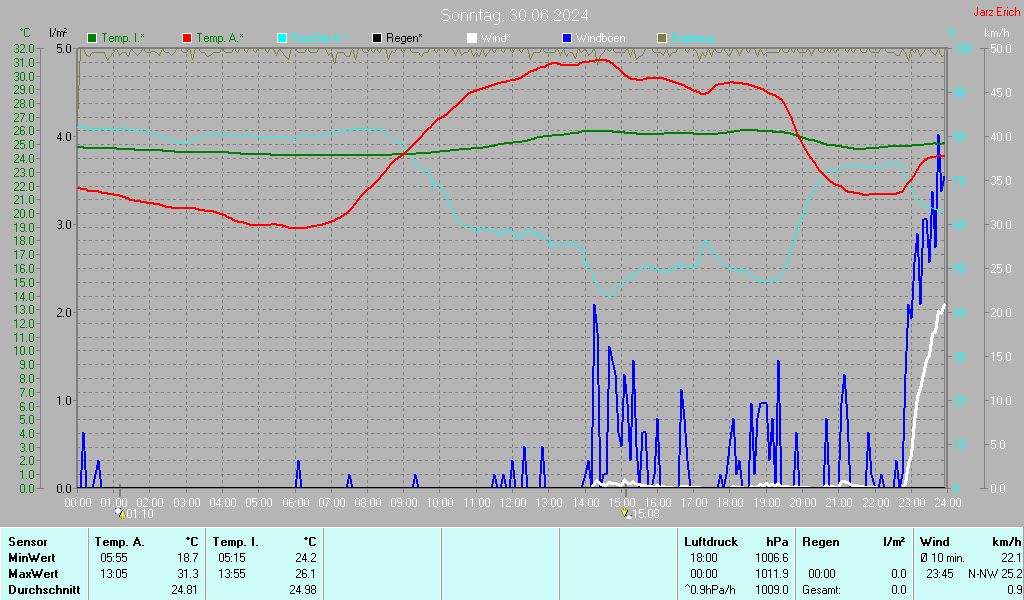Viewport: 1024px width, 600px height.
Task: Click the 'km/h' axis unit above chart
Action: point(997,33)
